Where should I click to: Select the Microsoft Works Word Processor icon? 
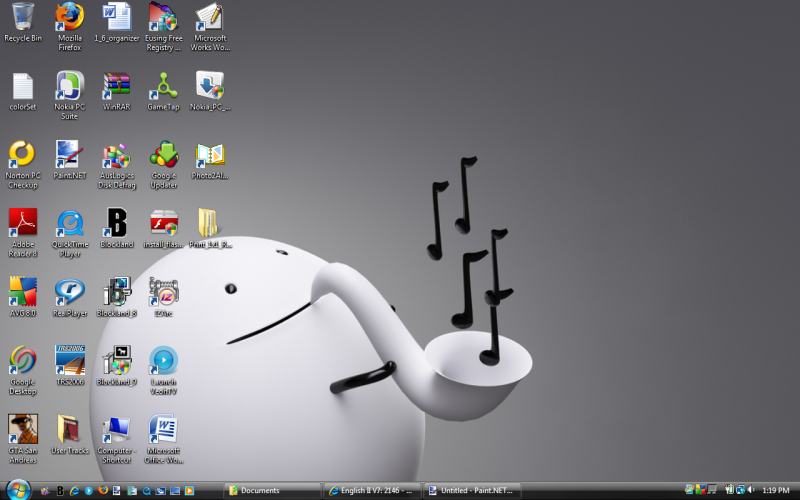tap(210, 27)
